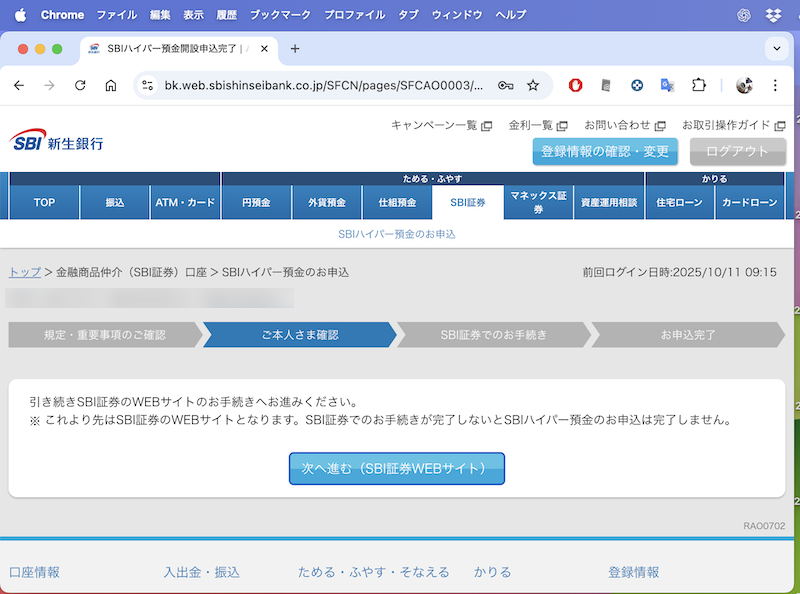Select the 円預金 navigation tab
This screenshot has height=594, width=800.
[257, 202]
